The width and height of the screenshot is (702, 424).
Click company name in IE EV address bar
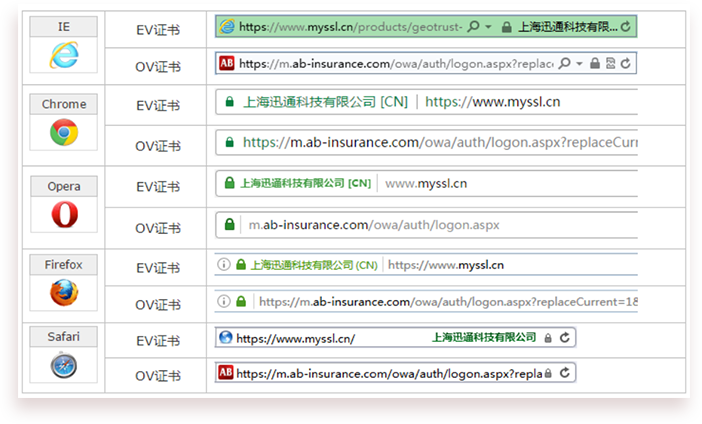click(x=568, y=27)
